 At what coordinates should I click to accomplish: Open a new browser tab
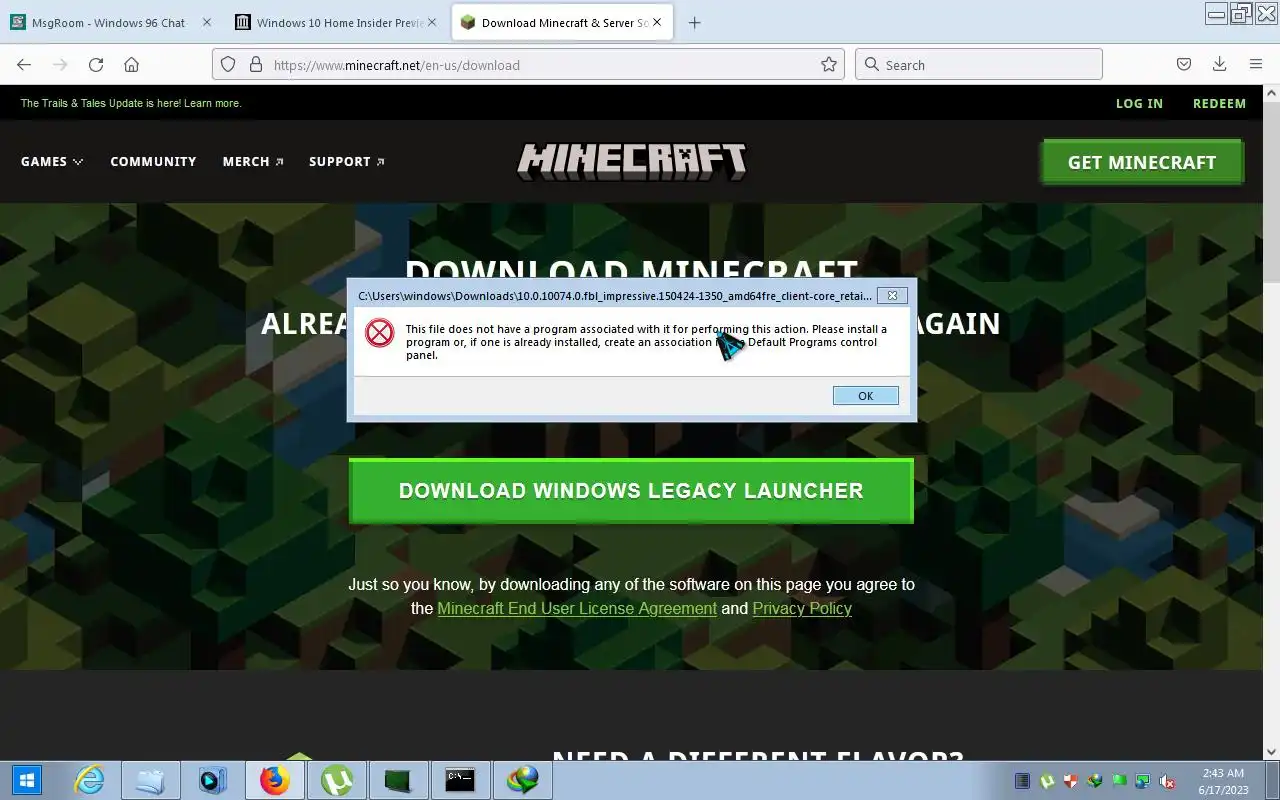(695, 22)
